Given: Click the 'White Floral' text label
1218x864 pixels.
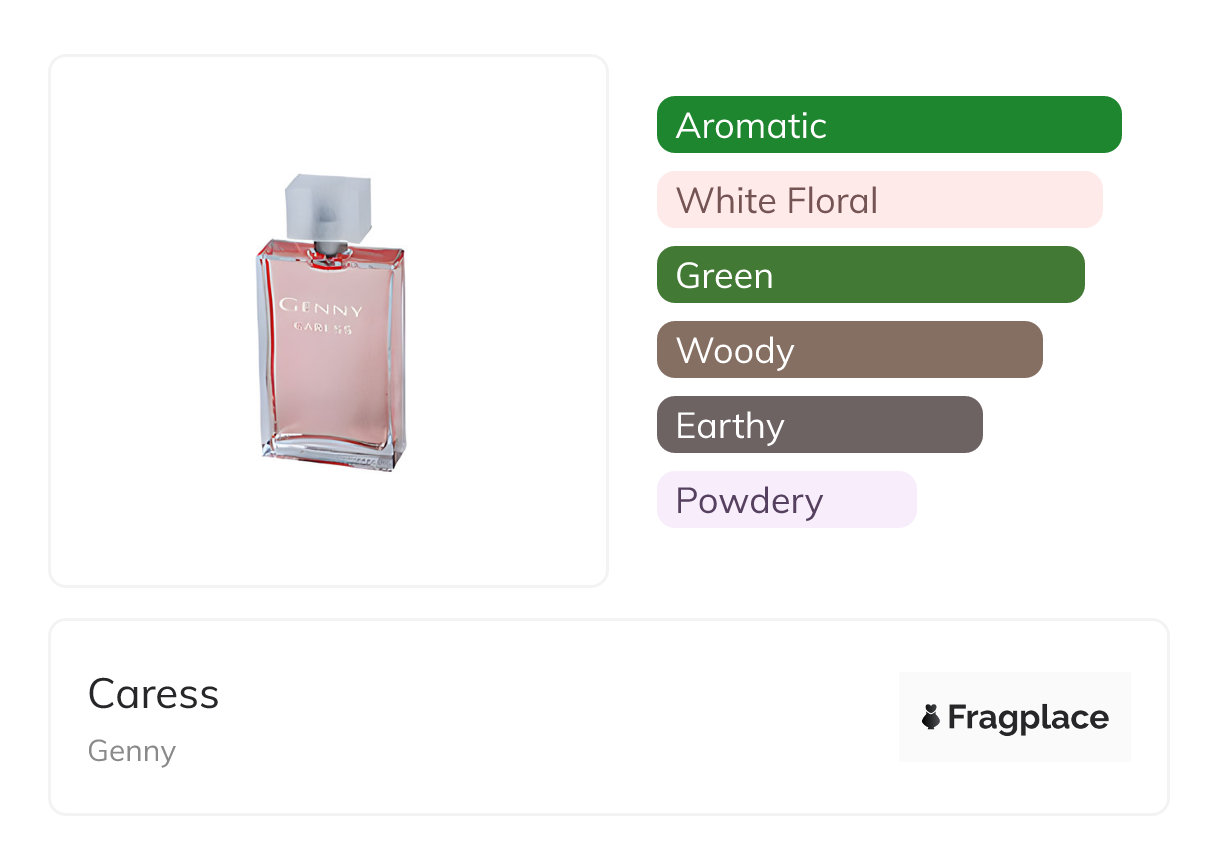Looking at the screenshot, I should tap(777, 200).
